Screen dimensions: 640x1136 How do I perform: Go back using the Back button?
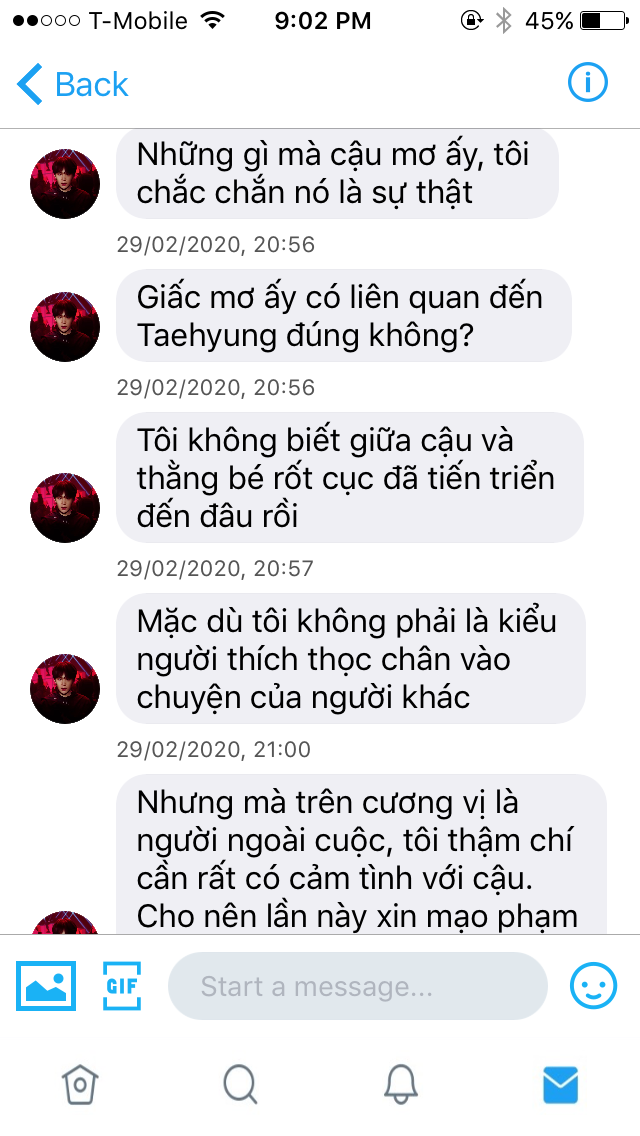[72, 84]
